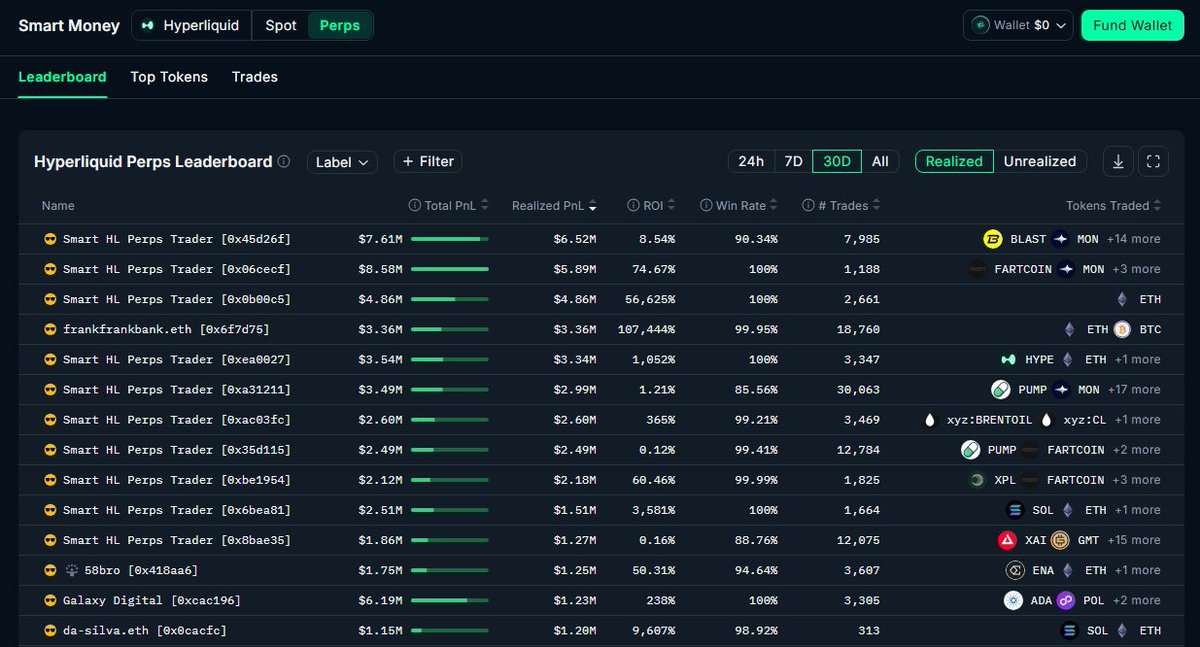Image resolution: width=1200 pixels, height=647 pixels.
Task: Show Realized PnL view
Action: point(954,161)
